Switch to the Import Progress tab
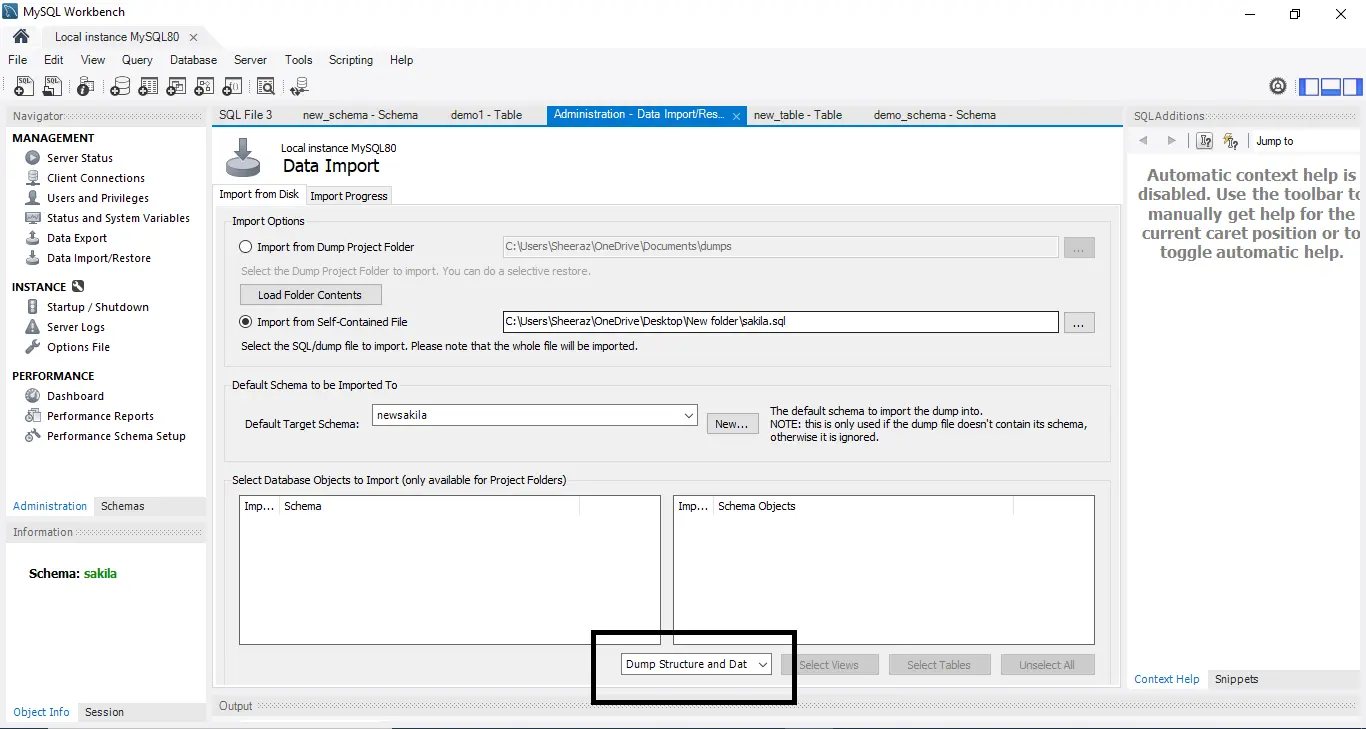Screen dimensions: 1366x729 coord(349,196)
